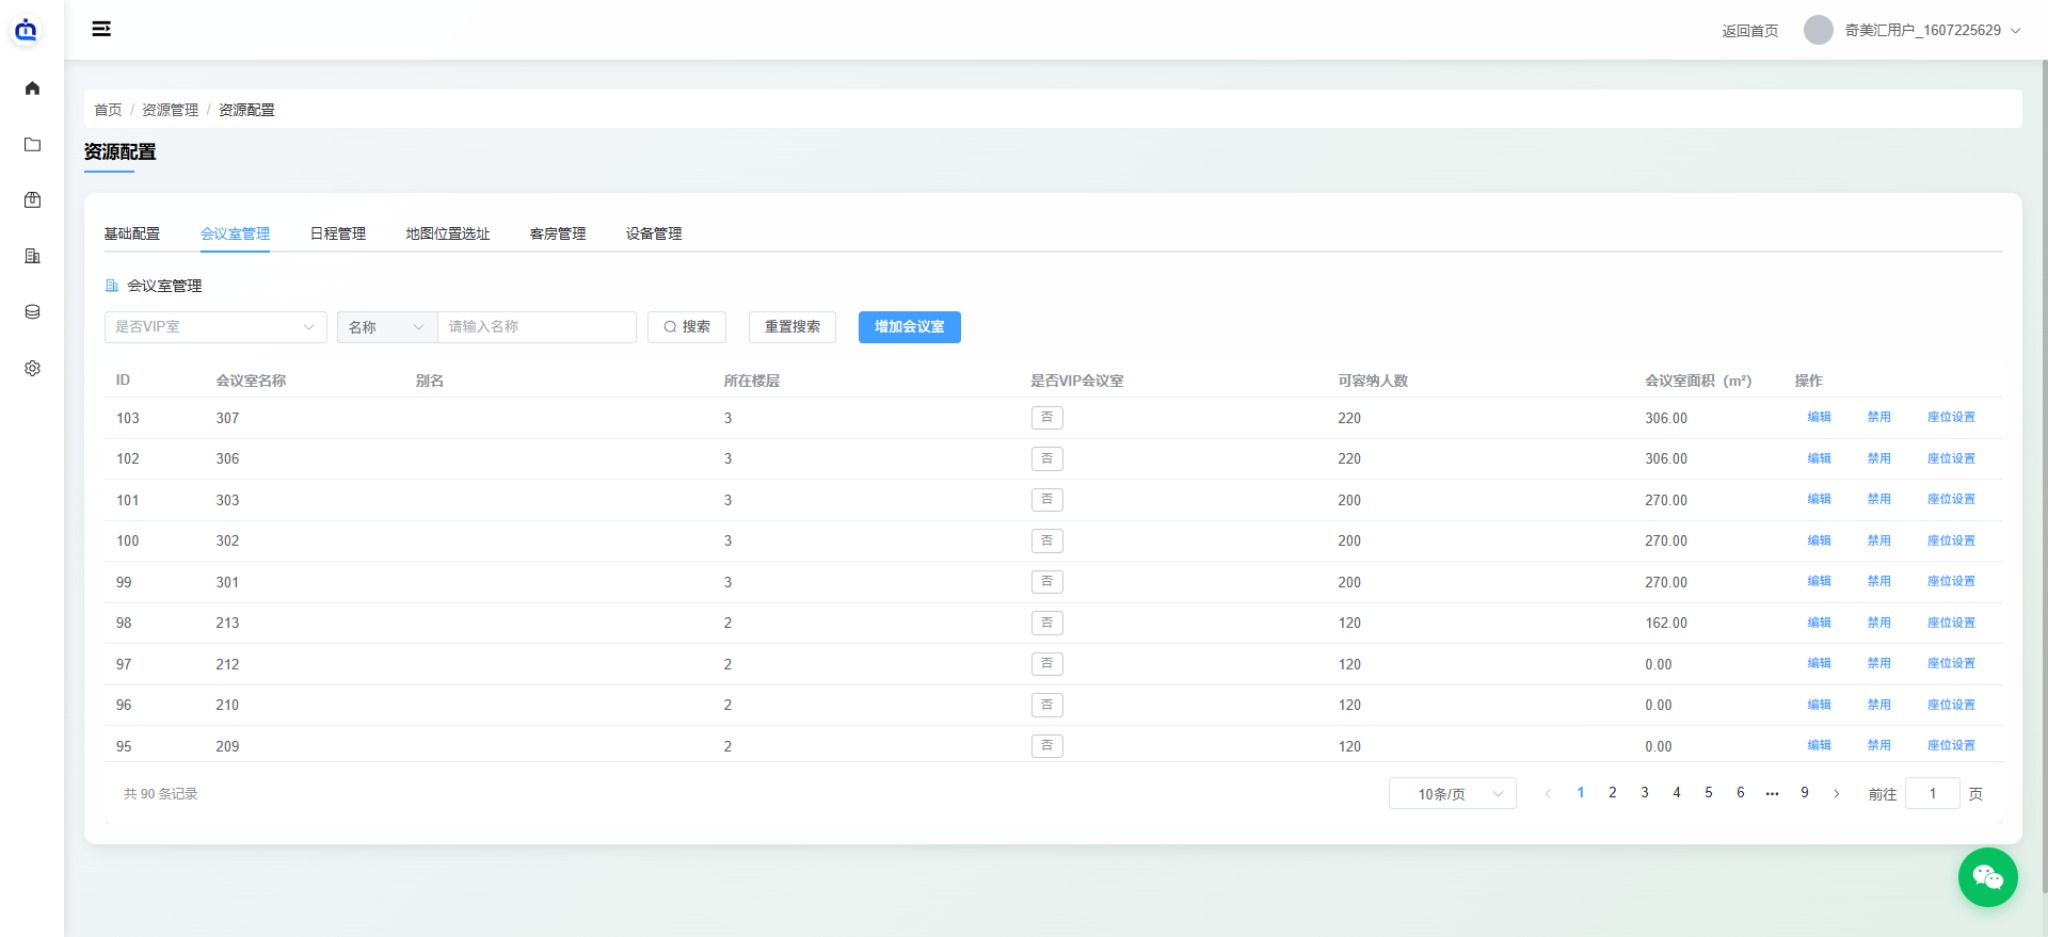Click the 增加会议室 button
This screenshot has width=2048, height=937.
click(909, 327)
